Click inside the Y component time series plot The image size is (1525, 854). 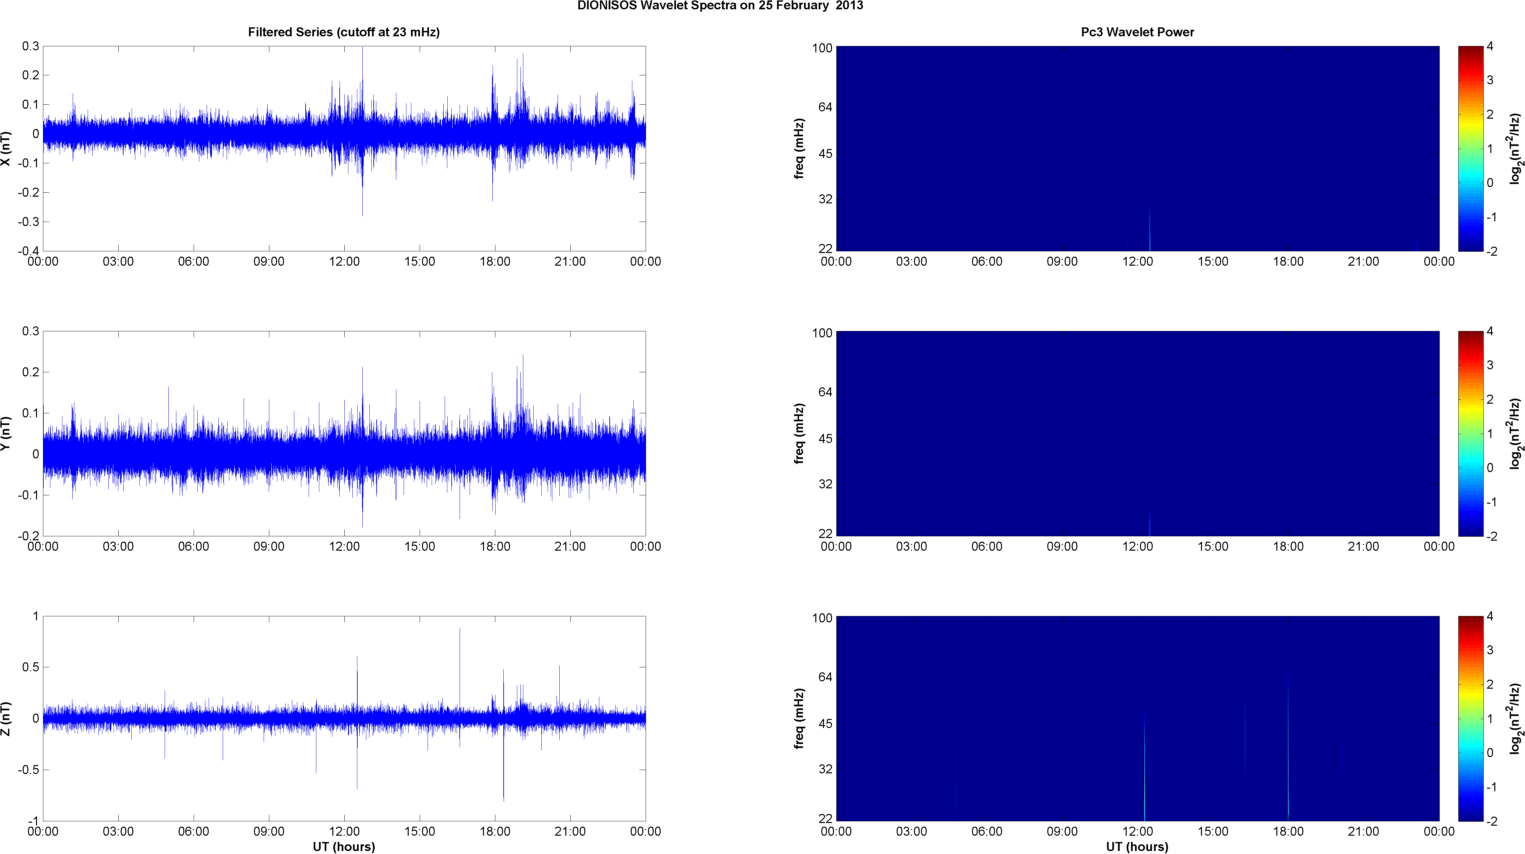click(344, 433)
